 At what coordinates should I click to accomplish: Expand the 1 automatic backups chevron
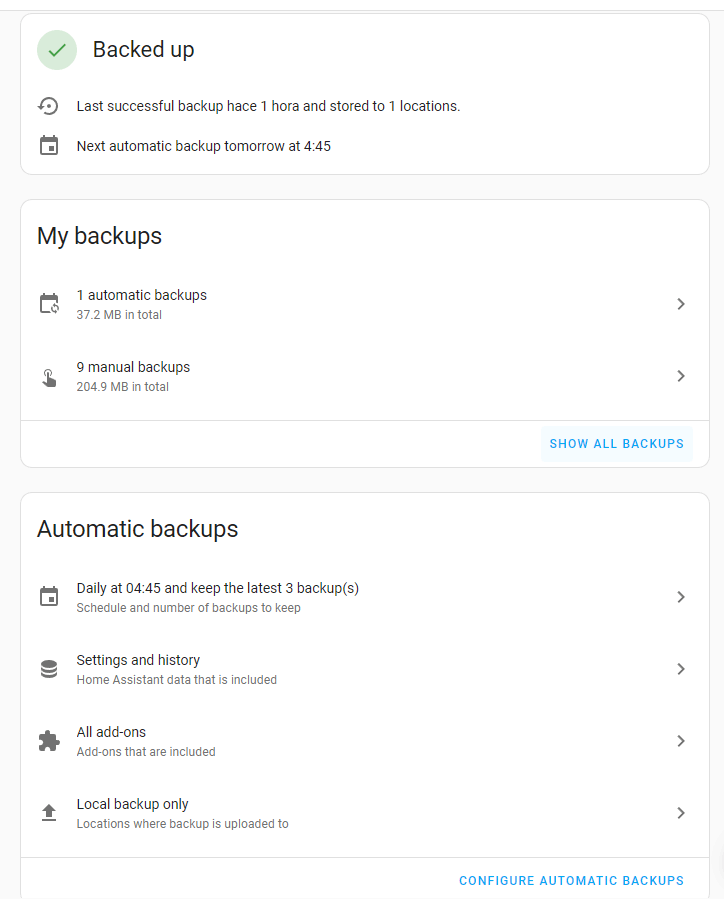680,304
